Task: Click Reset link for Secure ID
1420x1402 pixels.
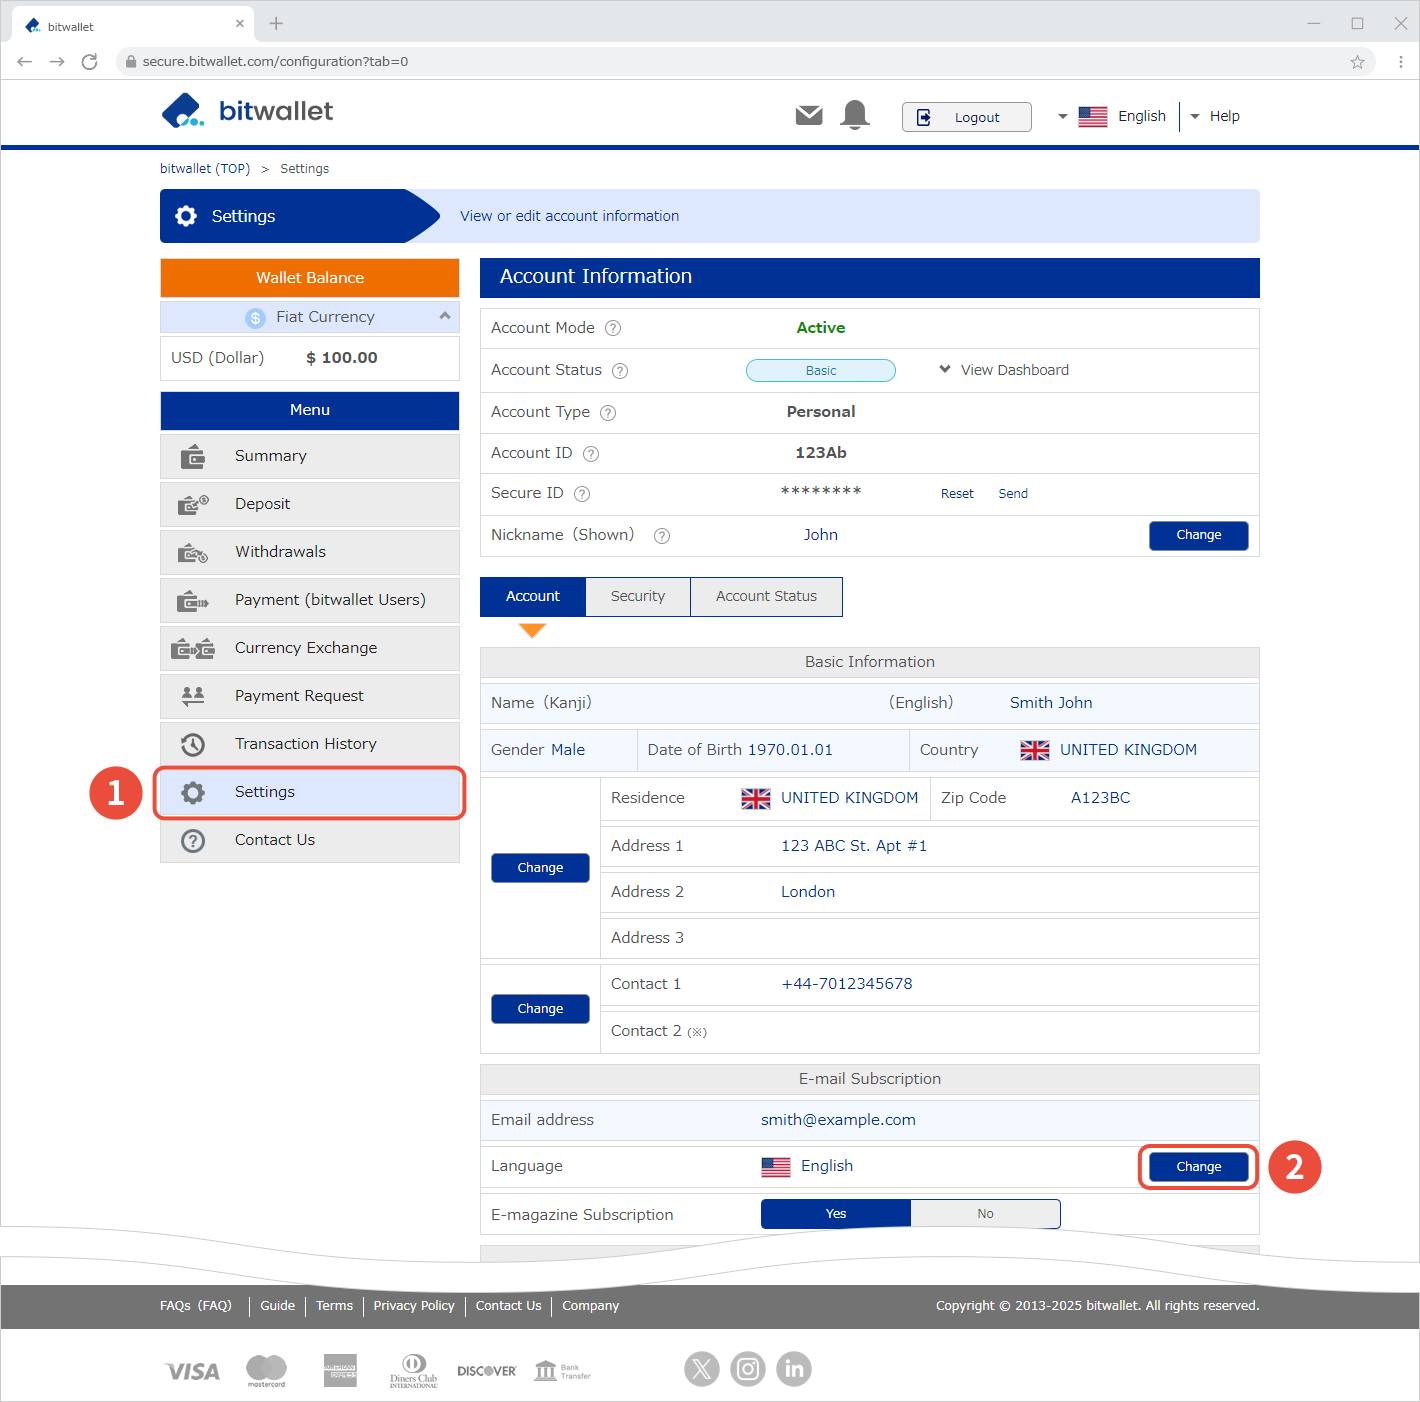Action: pos(957,494)
